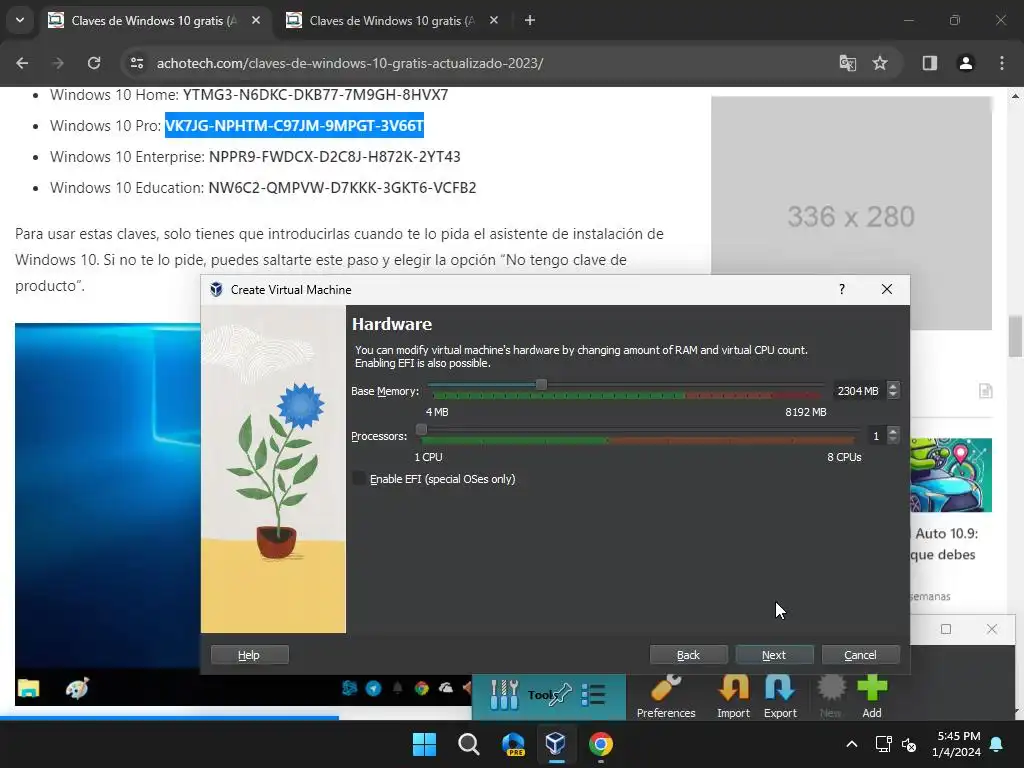Switch to second Claves de Windows 10 tab
The height and width of the screenshot is (768, 1024).
[392, 20]
